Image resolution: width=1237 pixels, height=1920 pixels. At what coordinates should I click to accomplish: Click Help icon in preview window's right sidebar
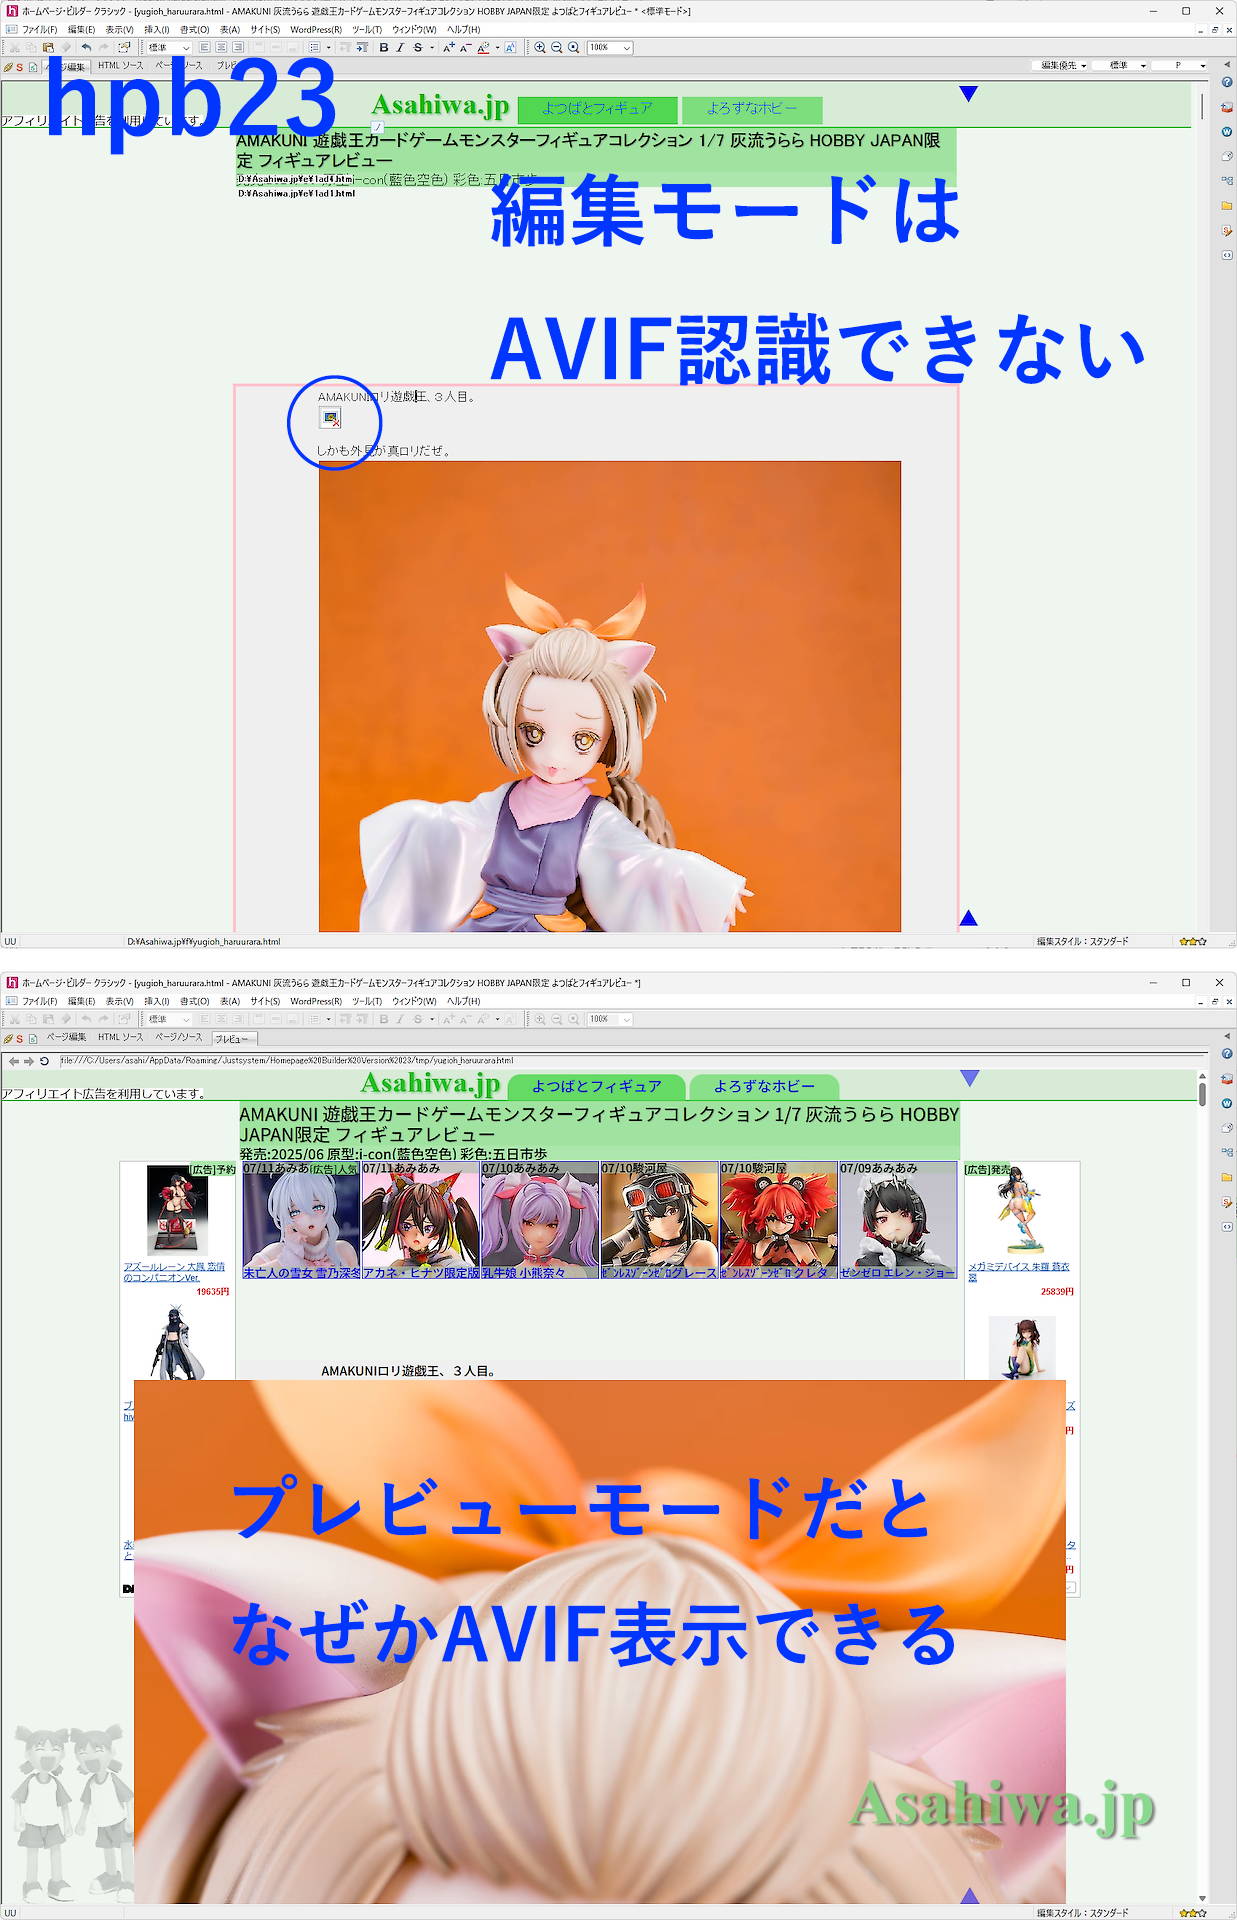(1227, 1054)
